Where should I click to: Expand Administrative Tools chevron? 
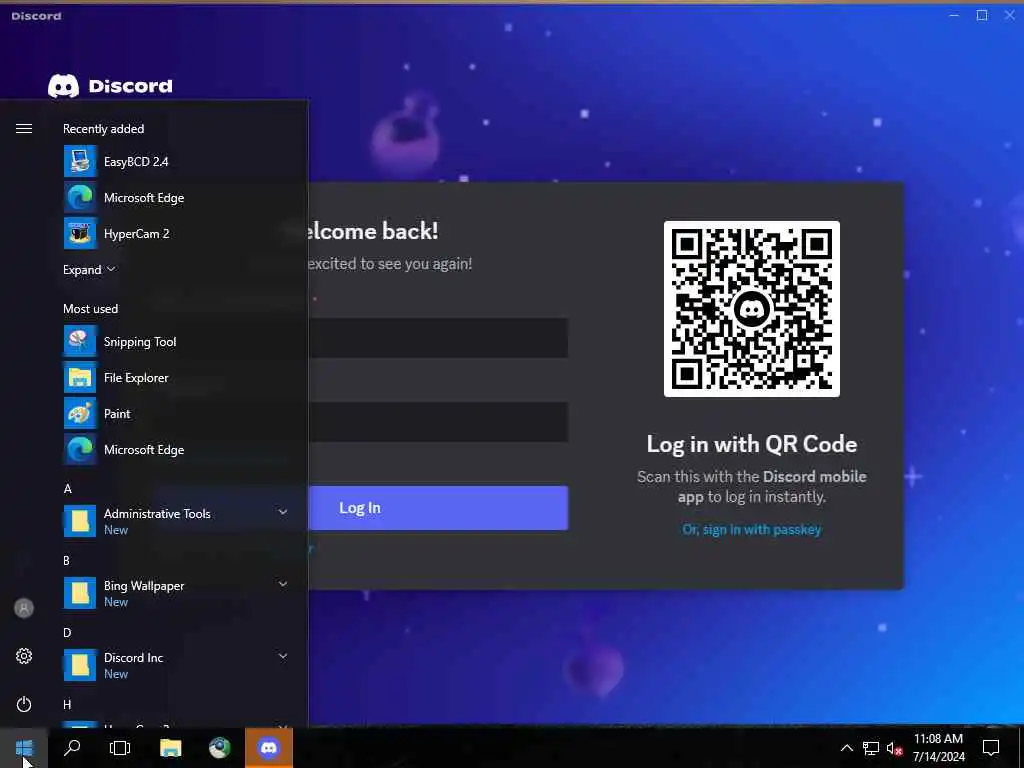pos(283,512)
